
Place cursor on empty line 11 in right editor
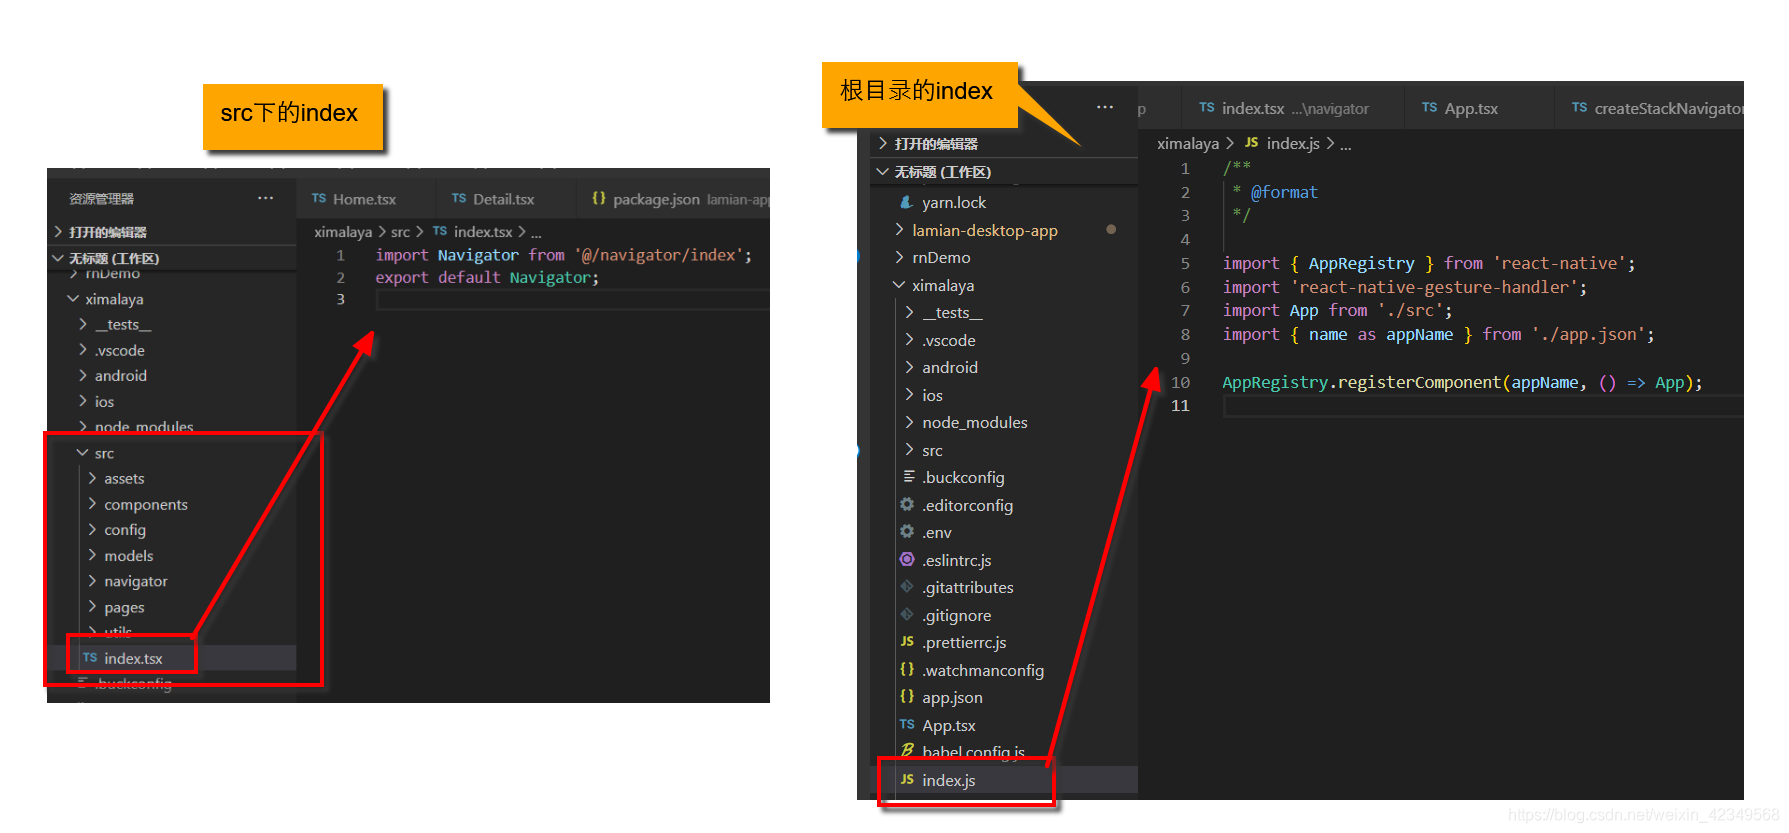[x=1483, y=406]
